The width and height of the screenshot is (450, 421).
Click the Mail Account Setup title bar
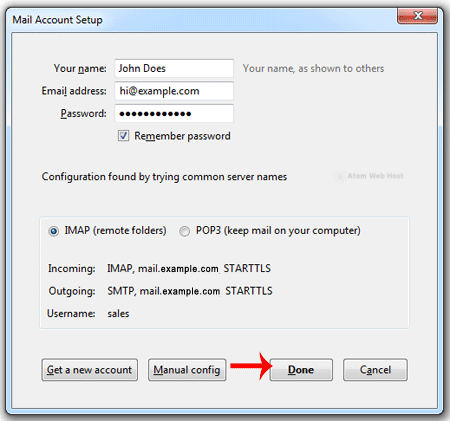(x=200, y=20)
